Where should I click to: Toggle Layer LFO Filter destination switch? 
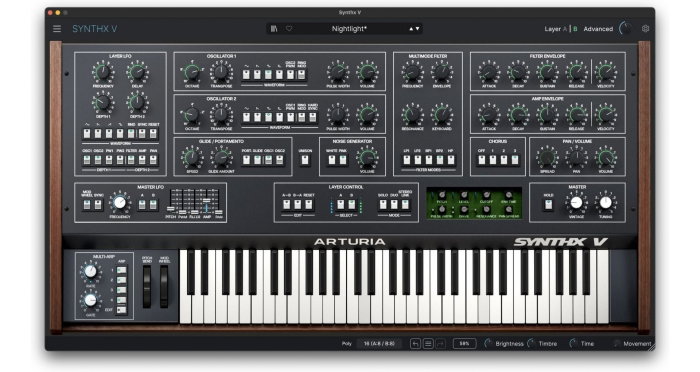click(131, 160)
